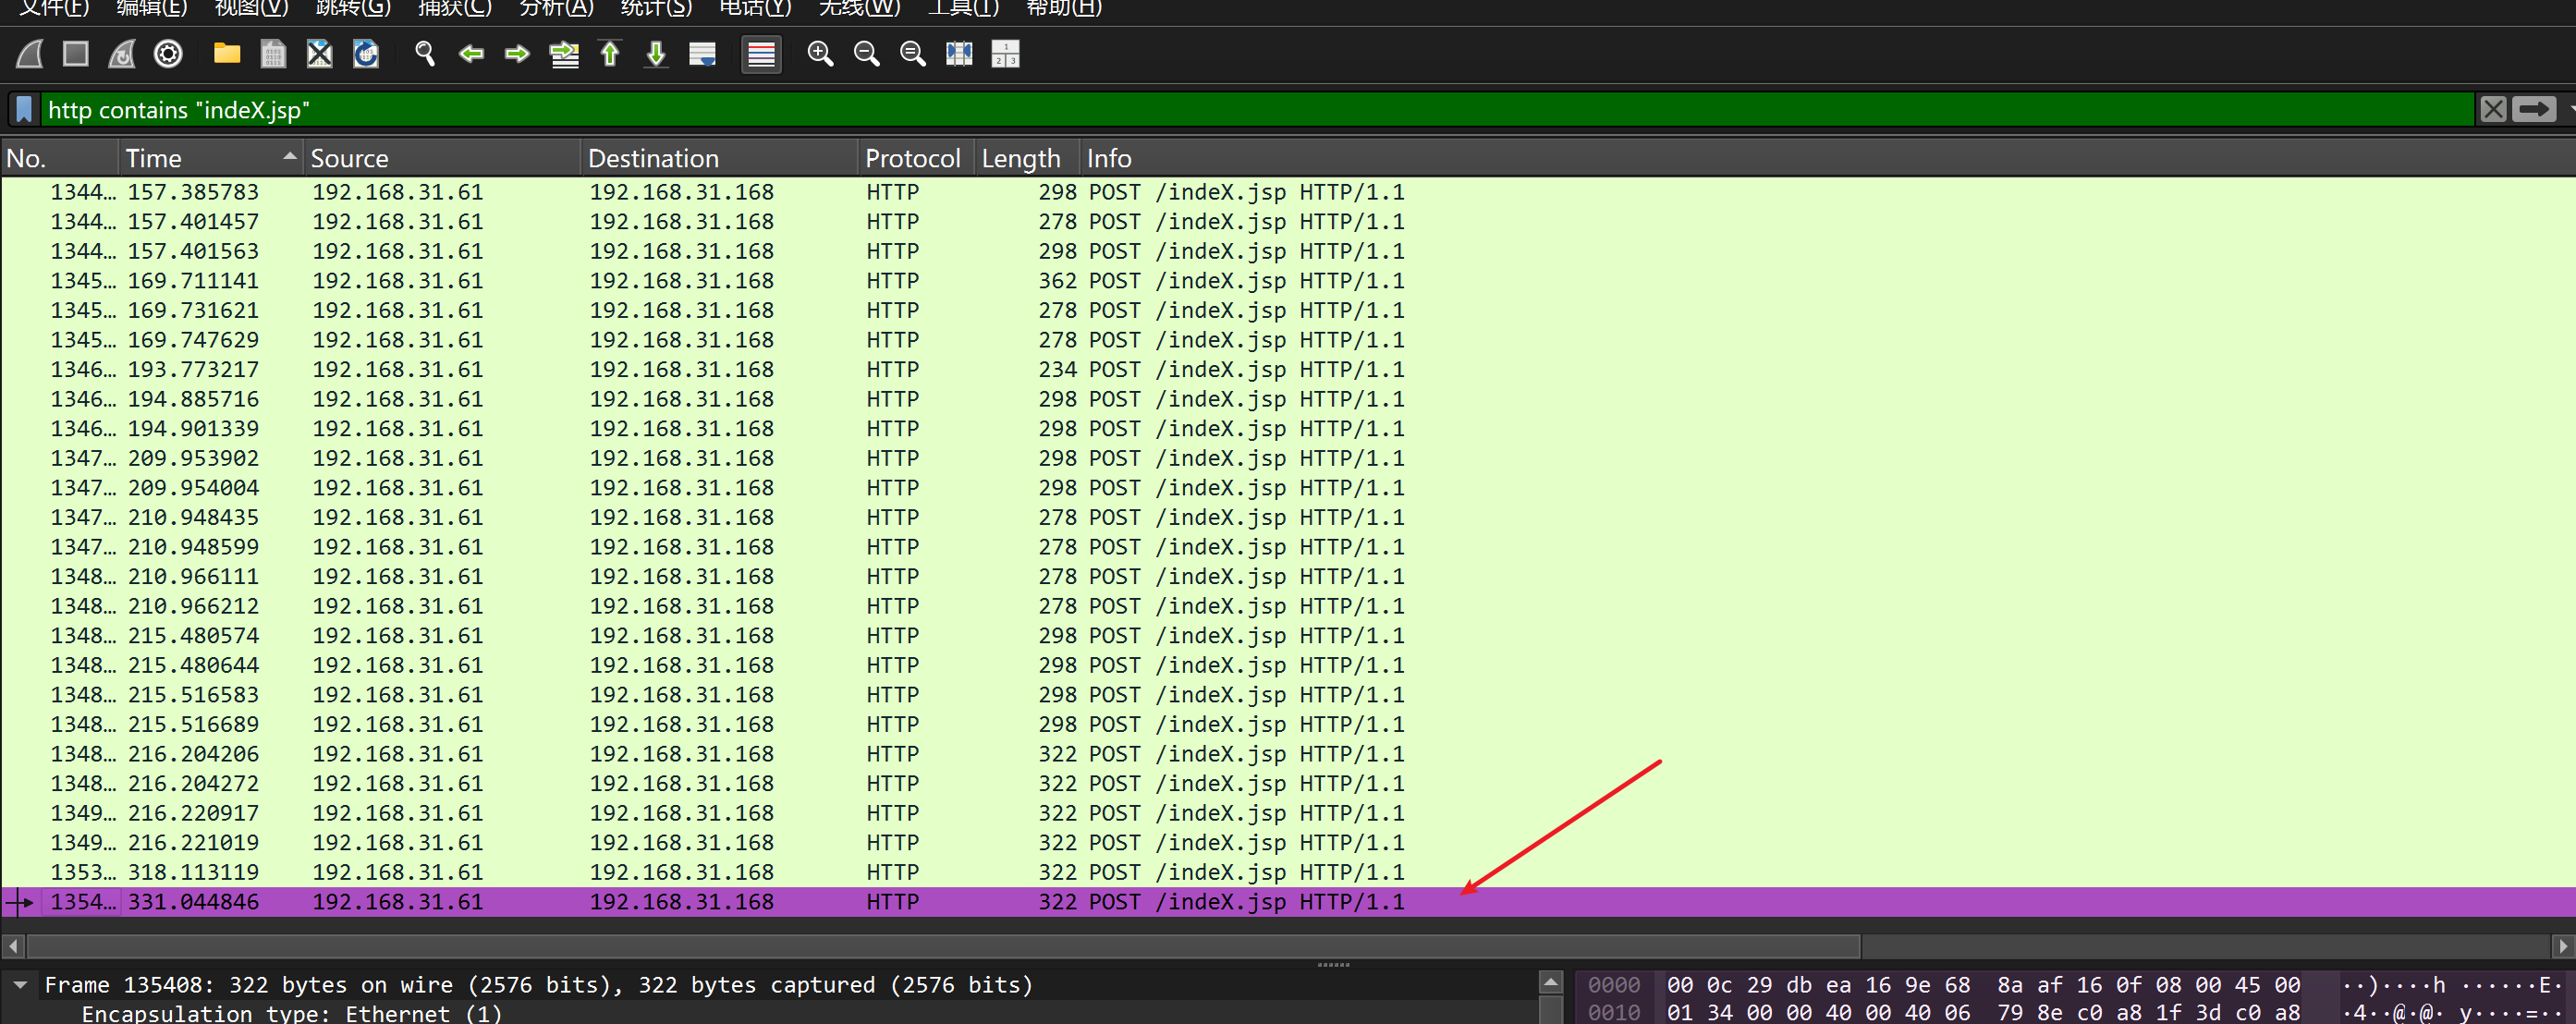Click the filter bookmark icon
Image resolution: width=2576 pixels, height=1024 pixels.
click(24, 109)
